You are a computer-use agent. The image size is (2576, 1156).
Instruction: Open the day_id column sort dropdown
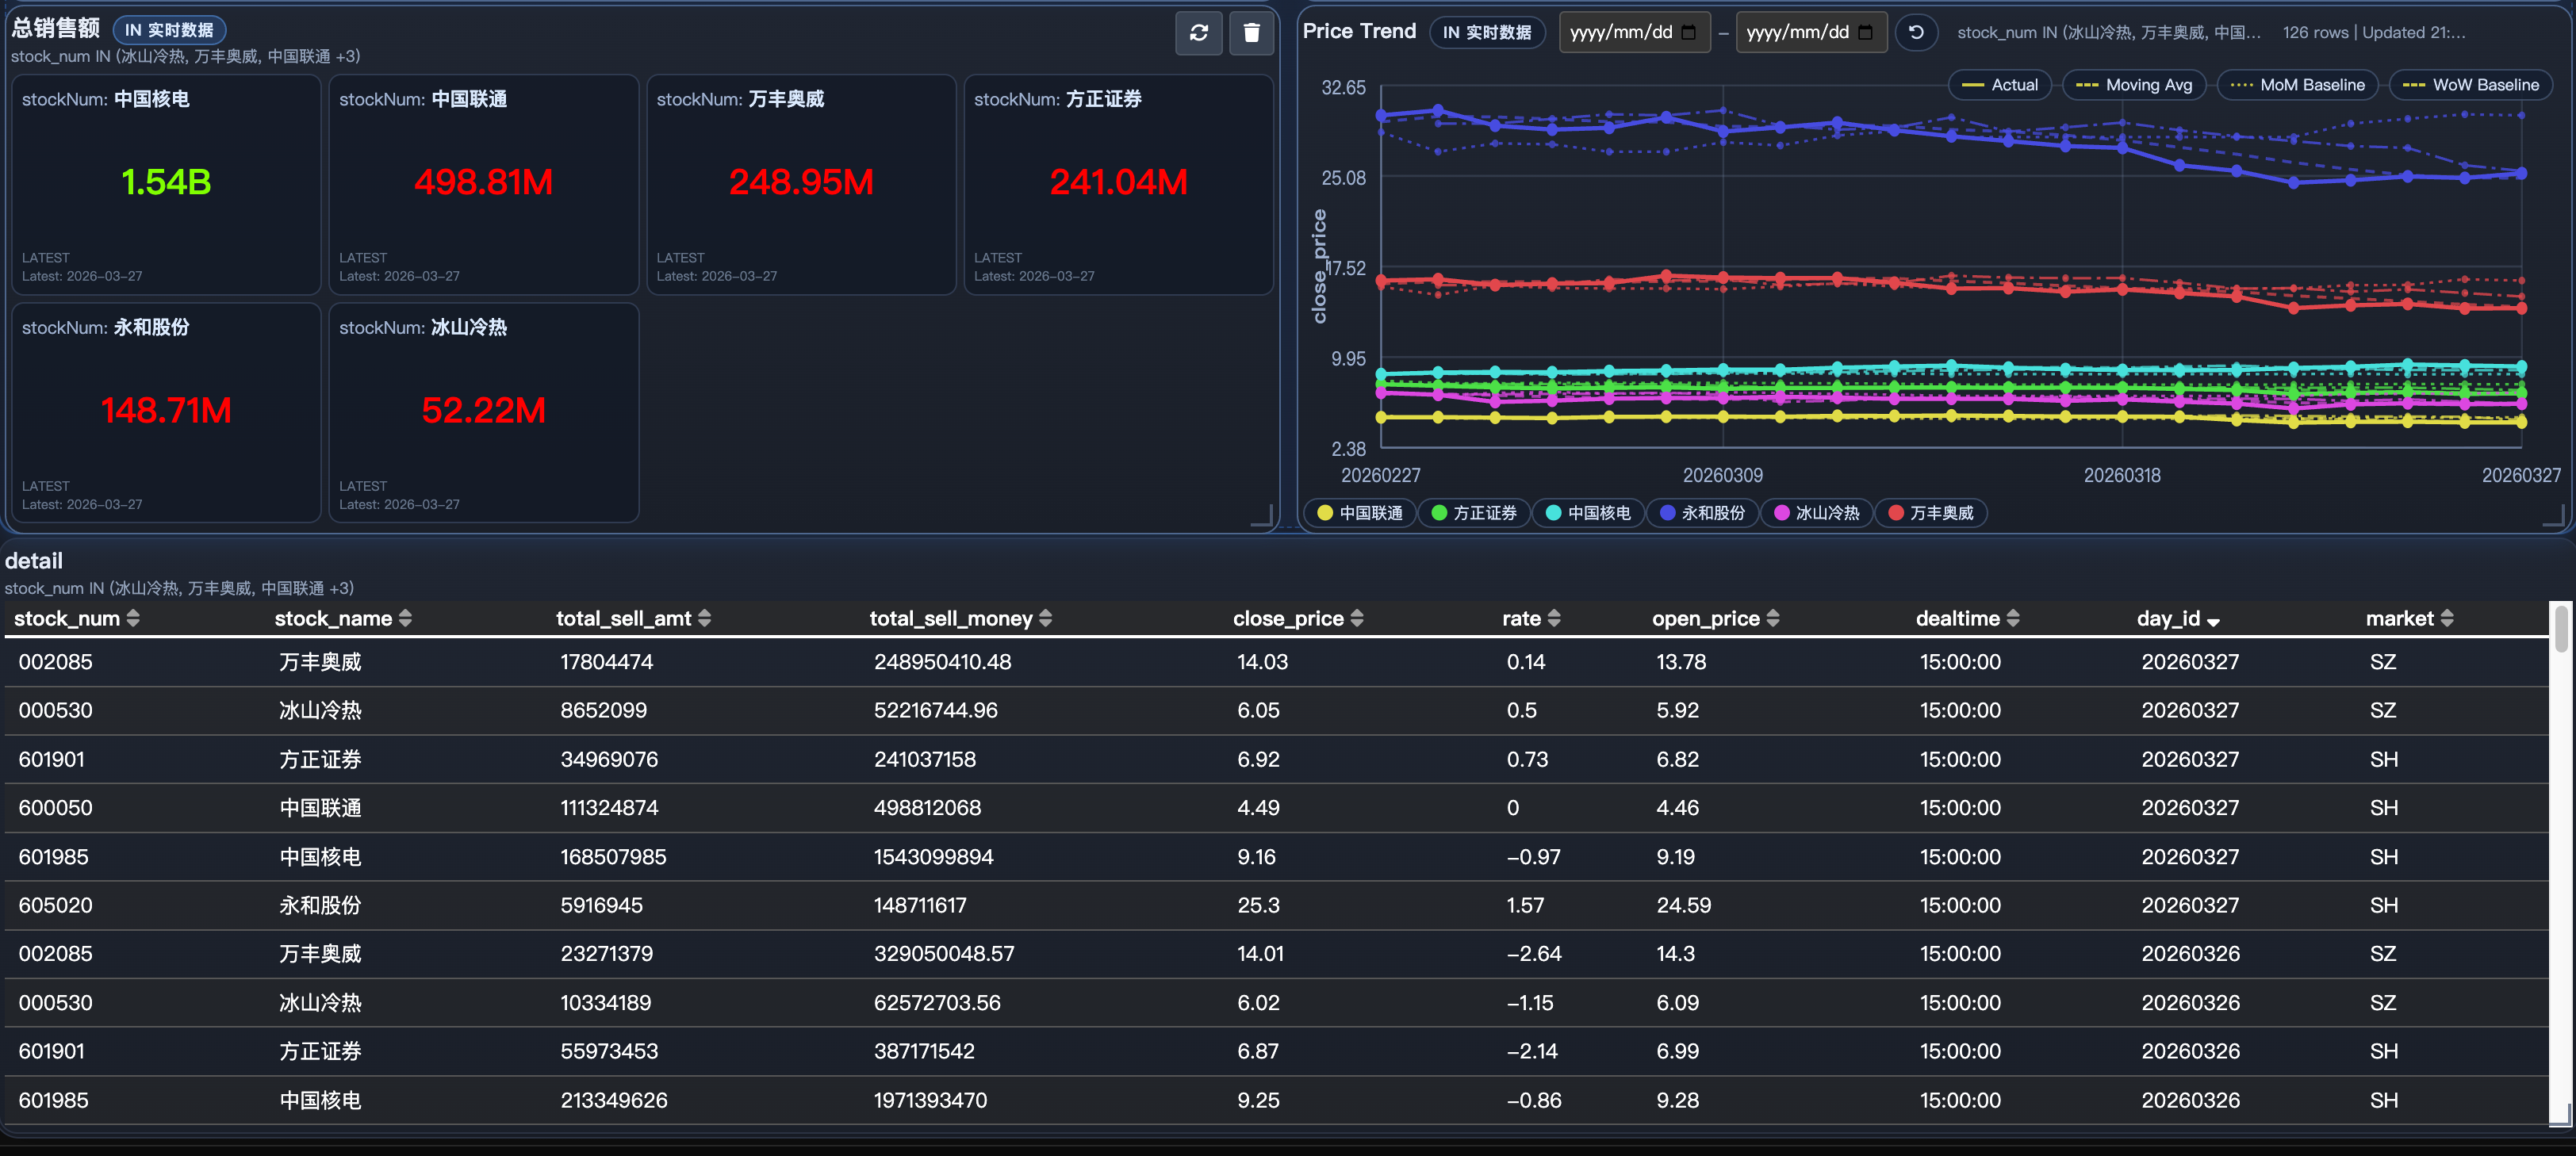click(2215, 620)
